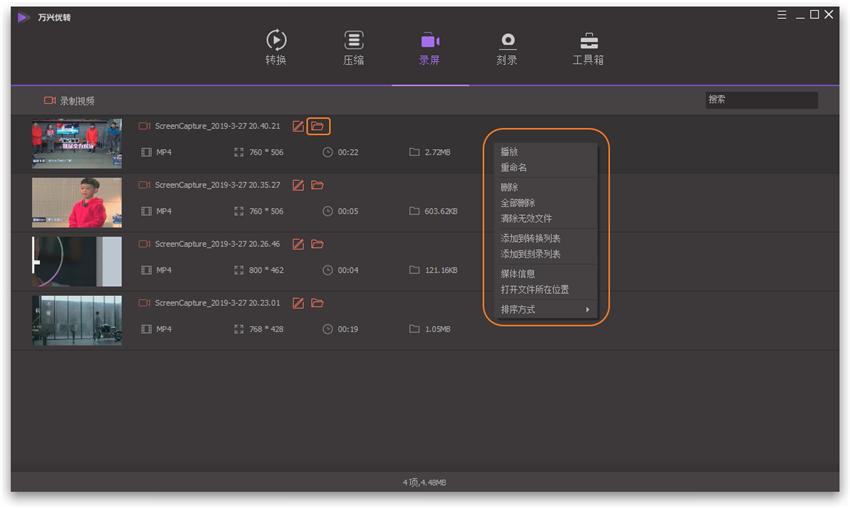This screenshot has width=850, height=508.
Task: Select 添加到转换列表 in the context menu
Action: click(x=531, y=238)
